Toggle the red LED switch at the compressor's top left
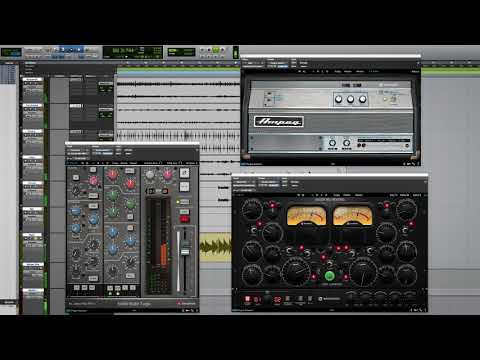This screenshot has height=360, width=480. pos(272,206)
